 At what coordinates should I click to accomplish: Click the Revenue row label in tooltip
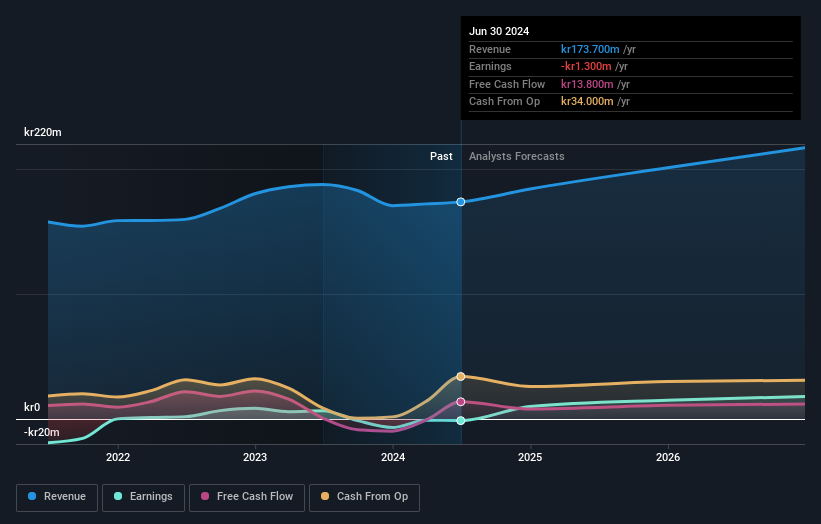(490, 49)
